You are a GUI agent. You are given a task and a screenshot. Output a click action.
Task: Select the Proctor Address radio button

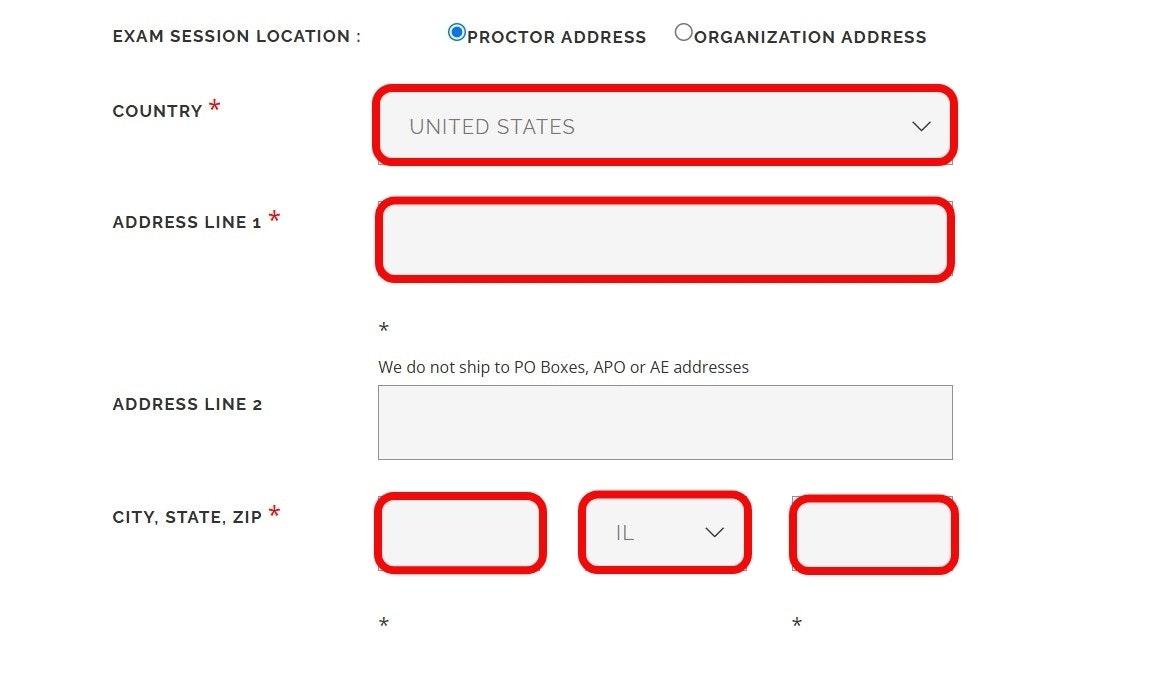[457, 33]
